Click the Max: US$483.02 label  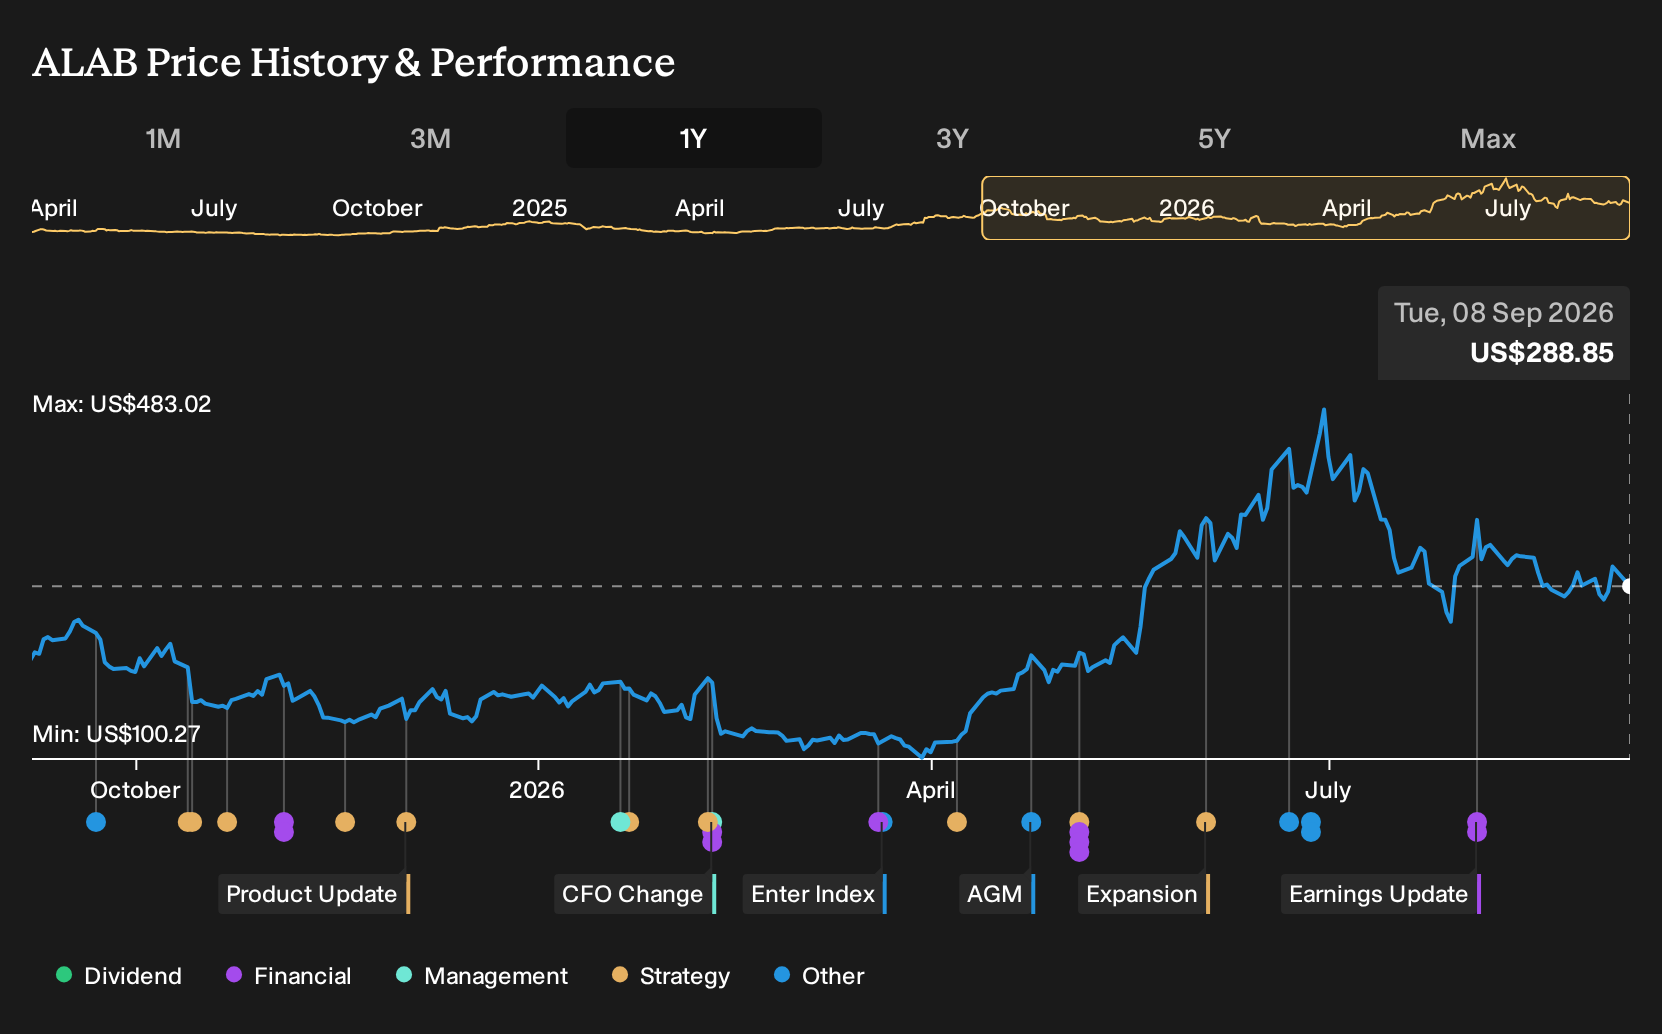122,404
